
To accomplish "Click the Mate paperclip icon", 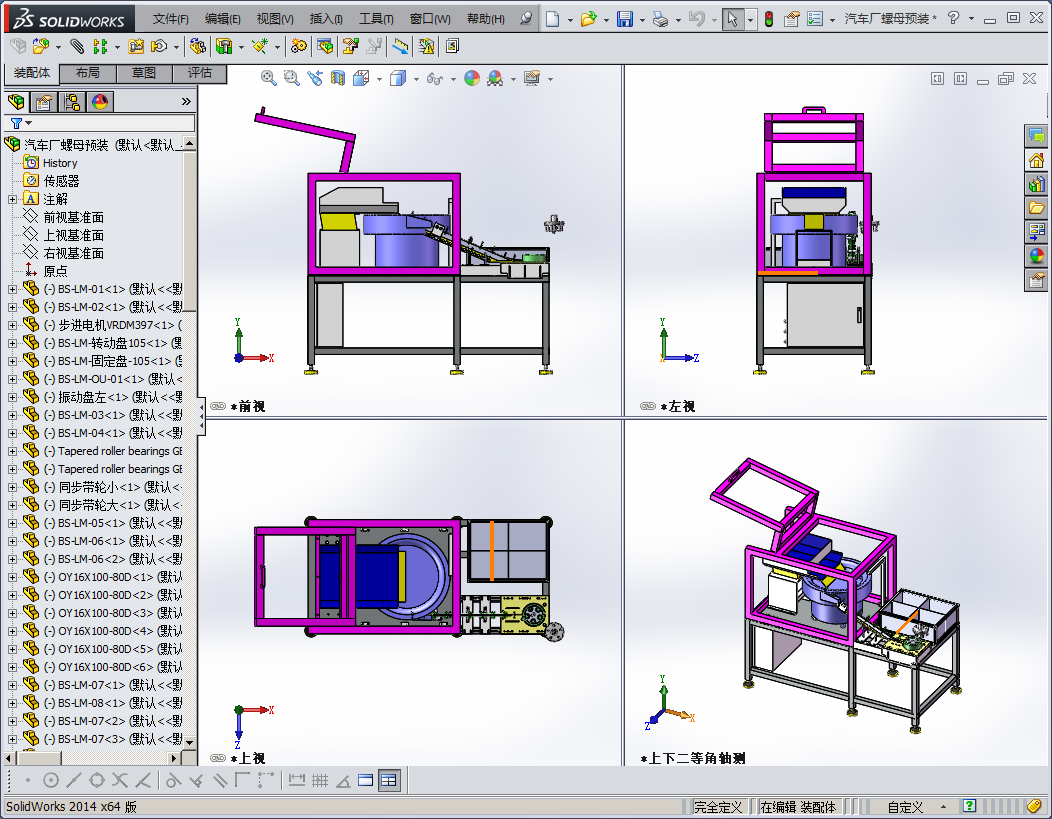I will [x=77, y=46].
